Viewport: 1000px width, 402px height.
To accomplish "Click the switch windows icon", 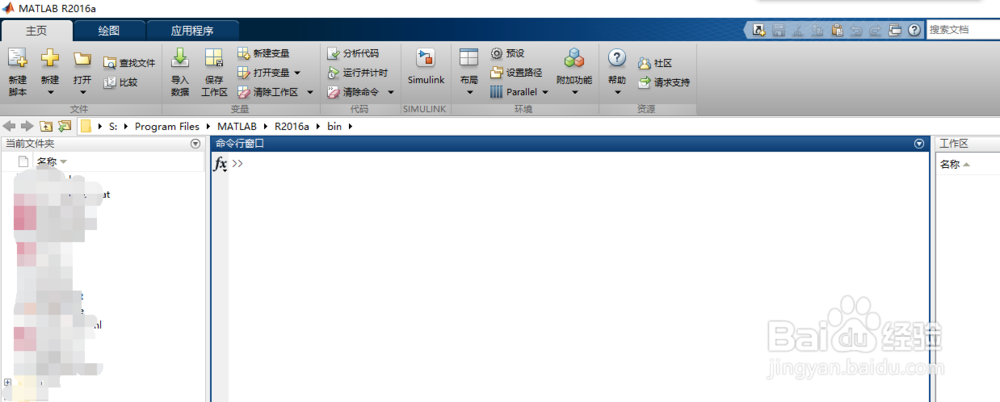I will [x=895, y=29].
